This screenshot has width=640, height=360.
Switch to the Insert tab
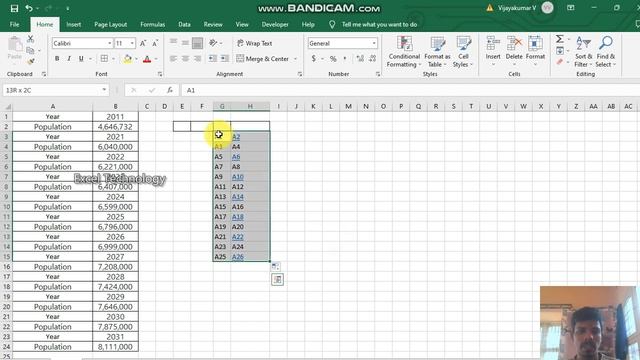[74, 24]
